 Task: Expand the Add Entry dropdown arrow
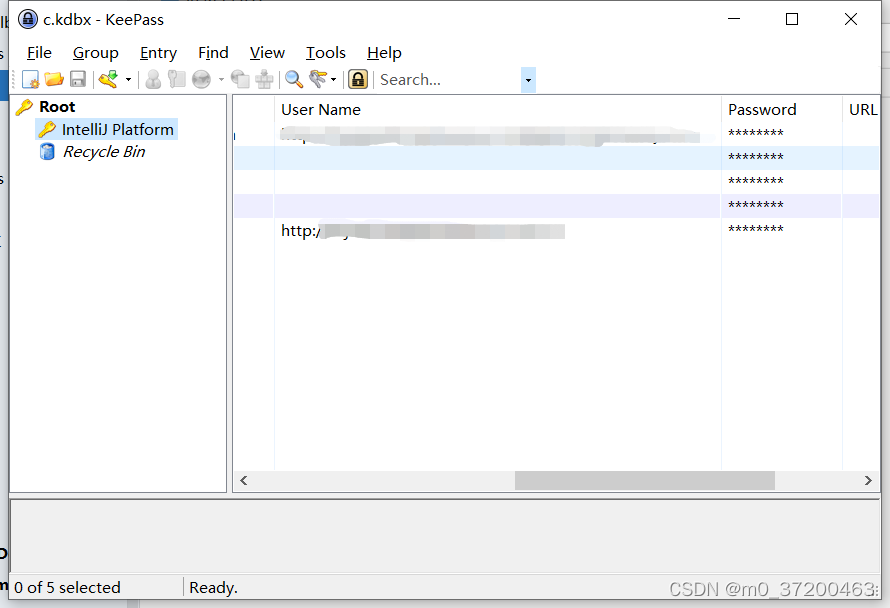tap(128, 79)
